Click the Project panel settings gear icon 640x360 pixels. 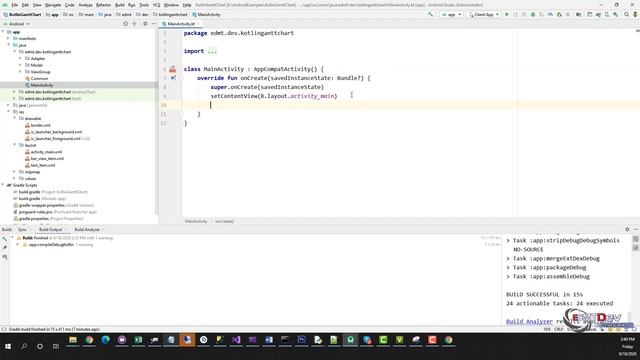(x=145, y=24)
